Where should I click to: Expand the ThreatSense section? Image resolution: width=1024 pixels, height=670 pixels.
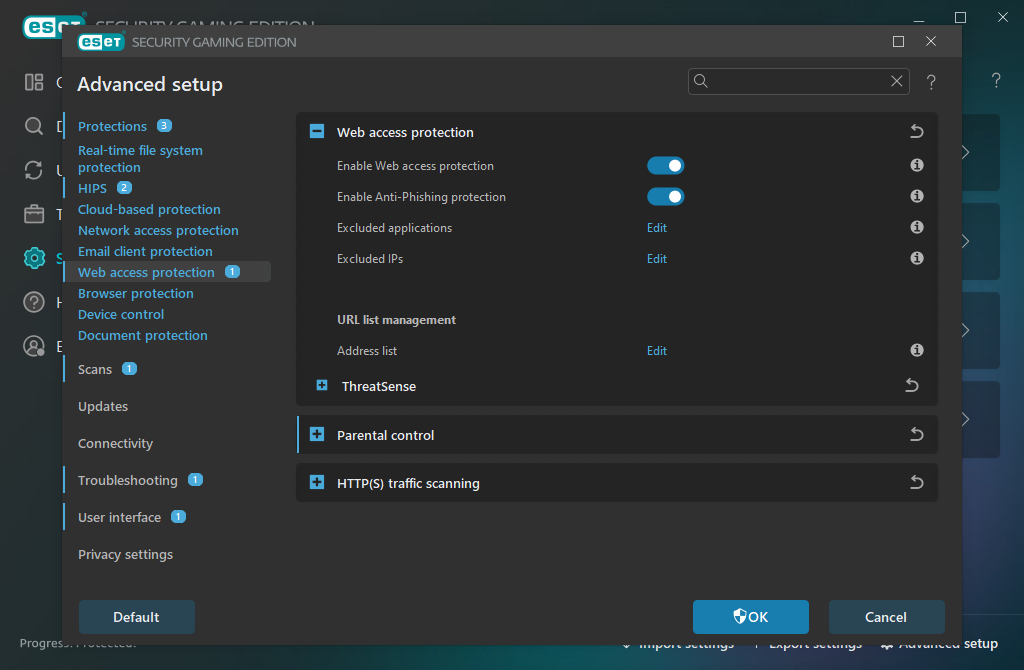(x=322, y=385)
